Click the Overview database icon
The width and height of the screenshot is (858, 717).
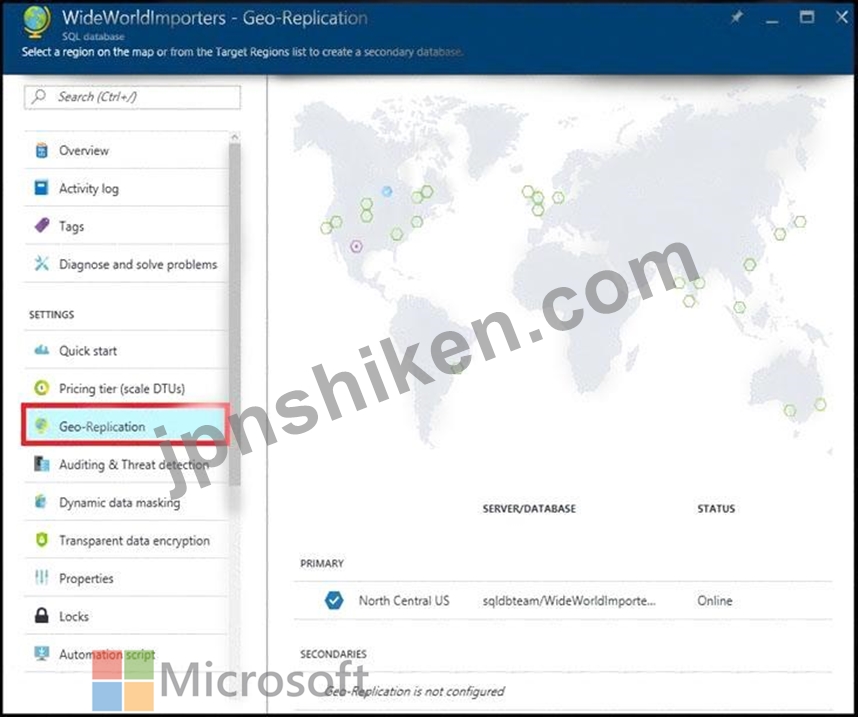pyautogui.click(x=42, y=150)
